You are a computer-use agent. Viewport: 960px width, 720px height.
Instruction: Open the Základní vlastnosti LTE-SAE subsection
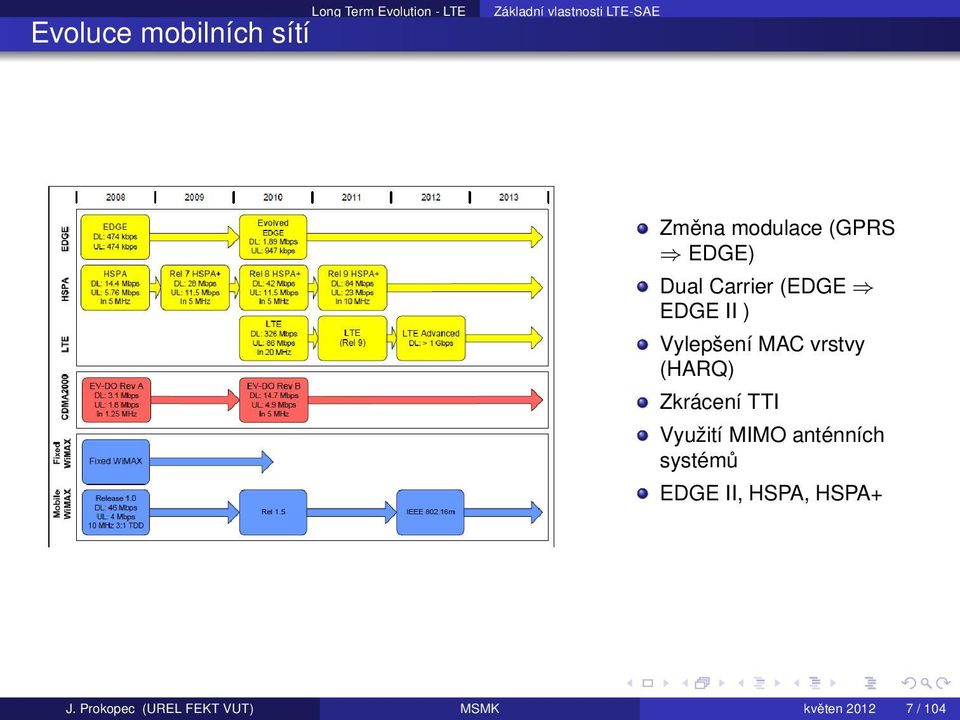coord(577,10)
